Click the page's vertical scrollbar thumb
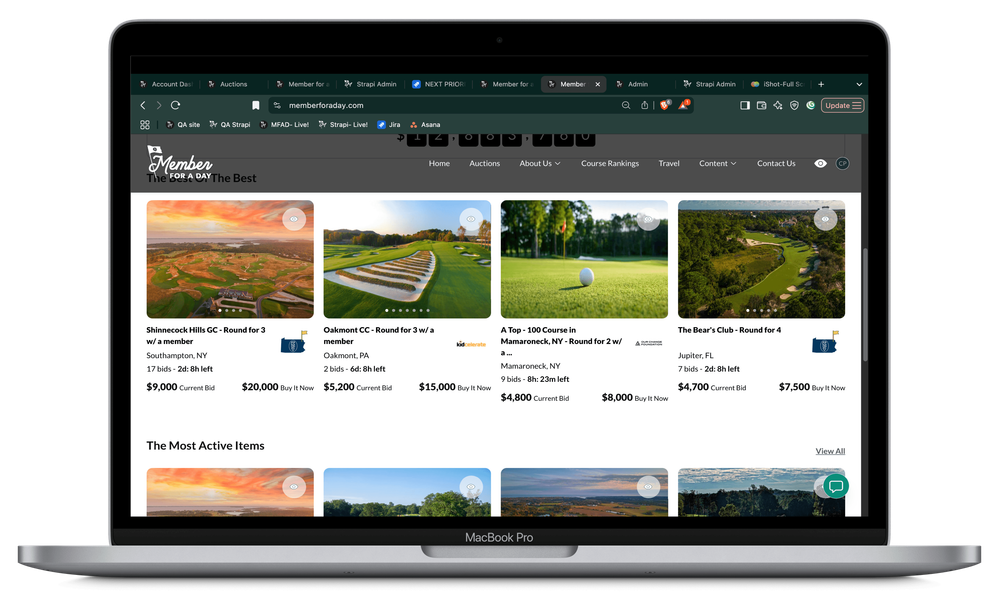 [x=865, y=305]
